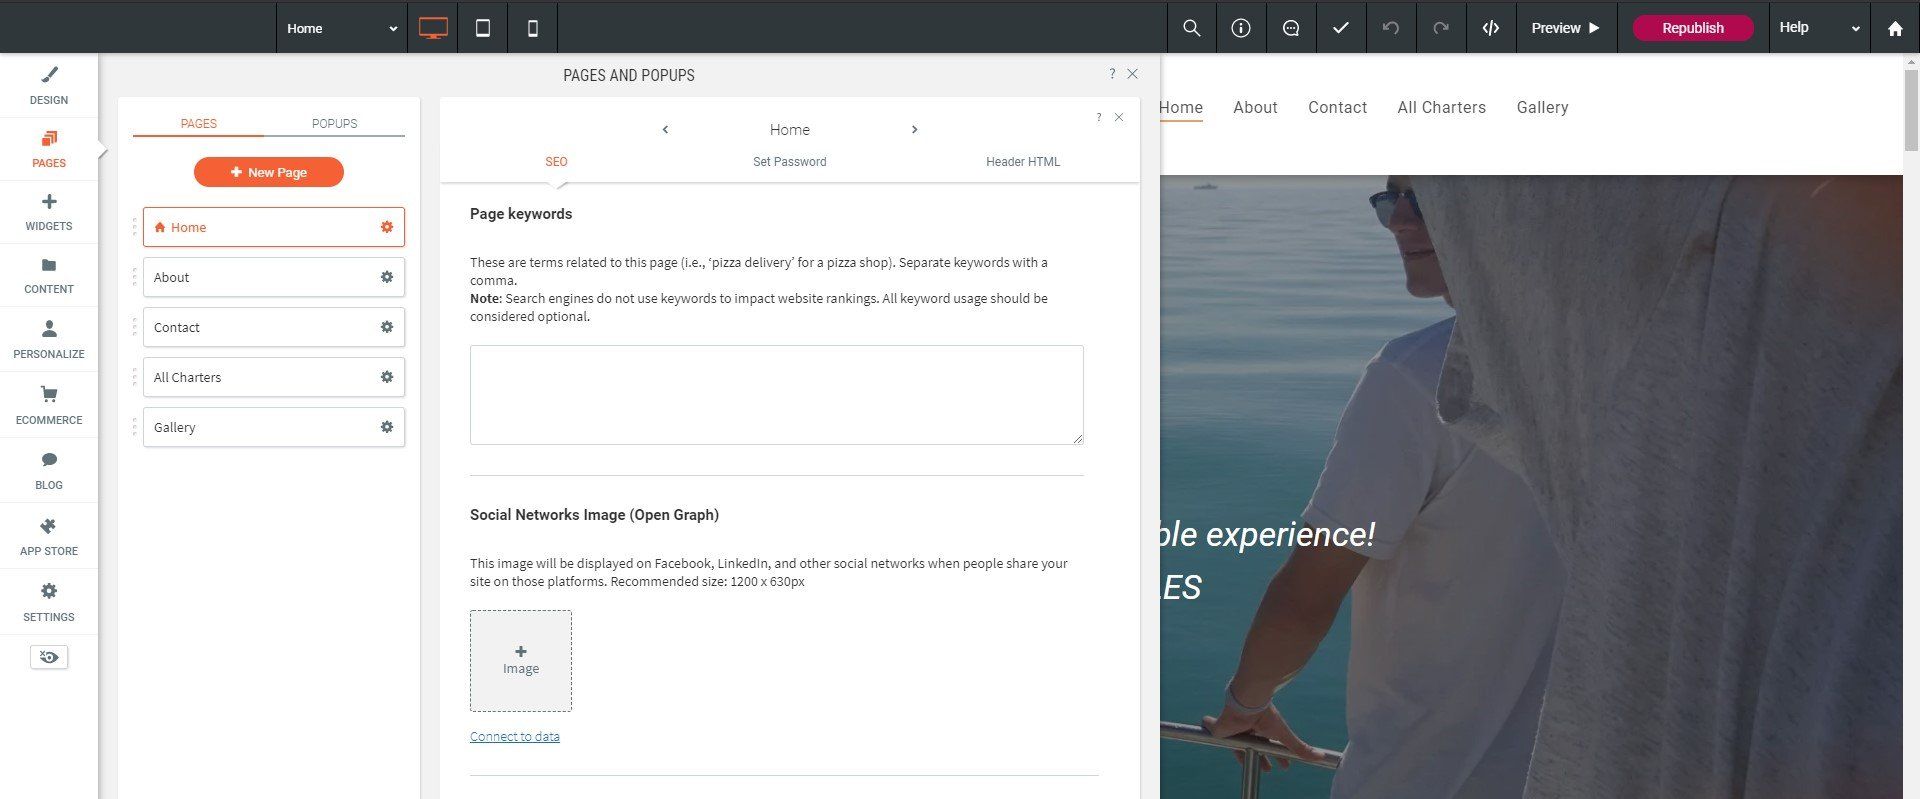Open help for Home page settings panel
1920x799 pixels.
[1099, 117]
